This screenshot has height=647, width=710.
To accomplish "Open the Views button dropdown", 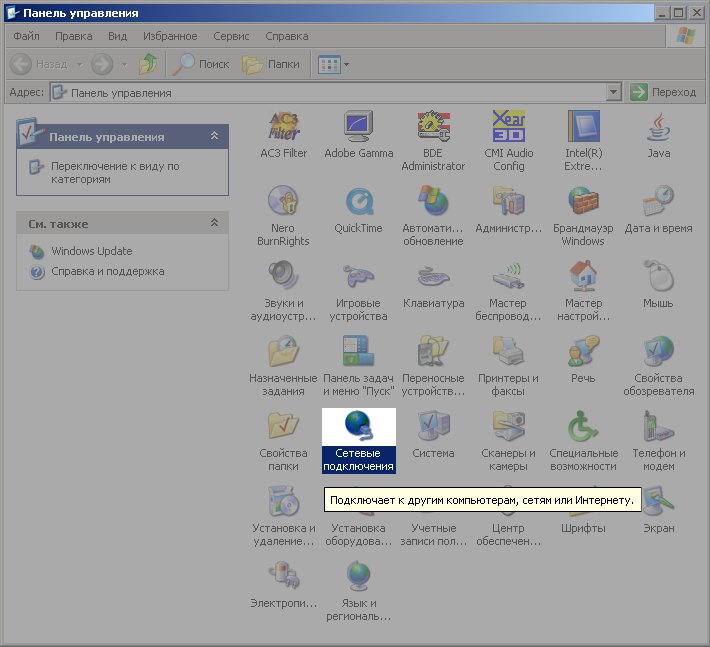I will 346,64.
